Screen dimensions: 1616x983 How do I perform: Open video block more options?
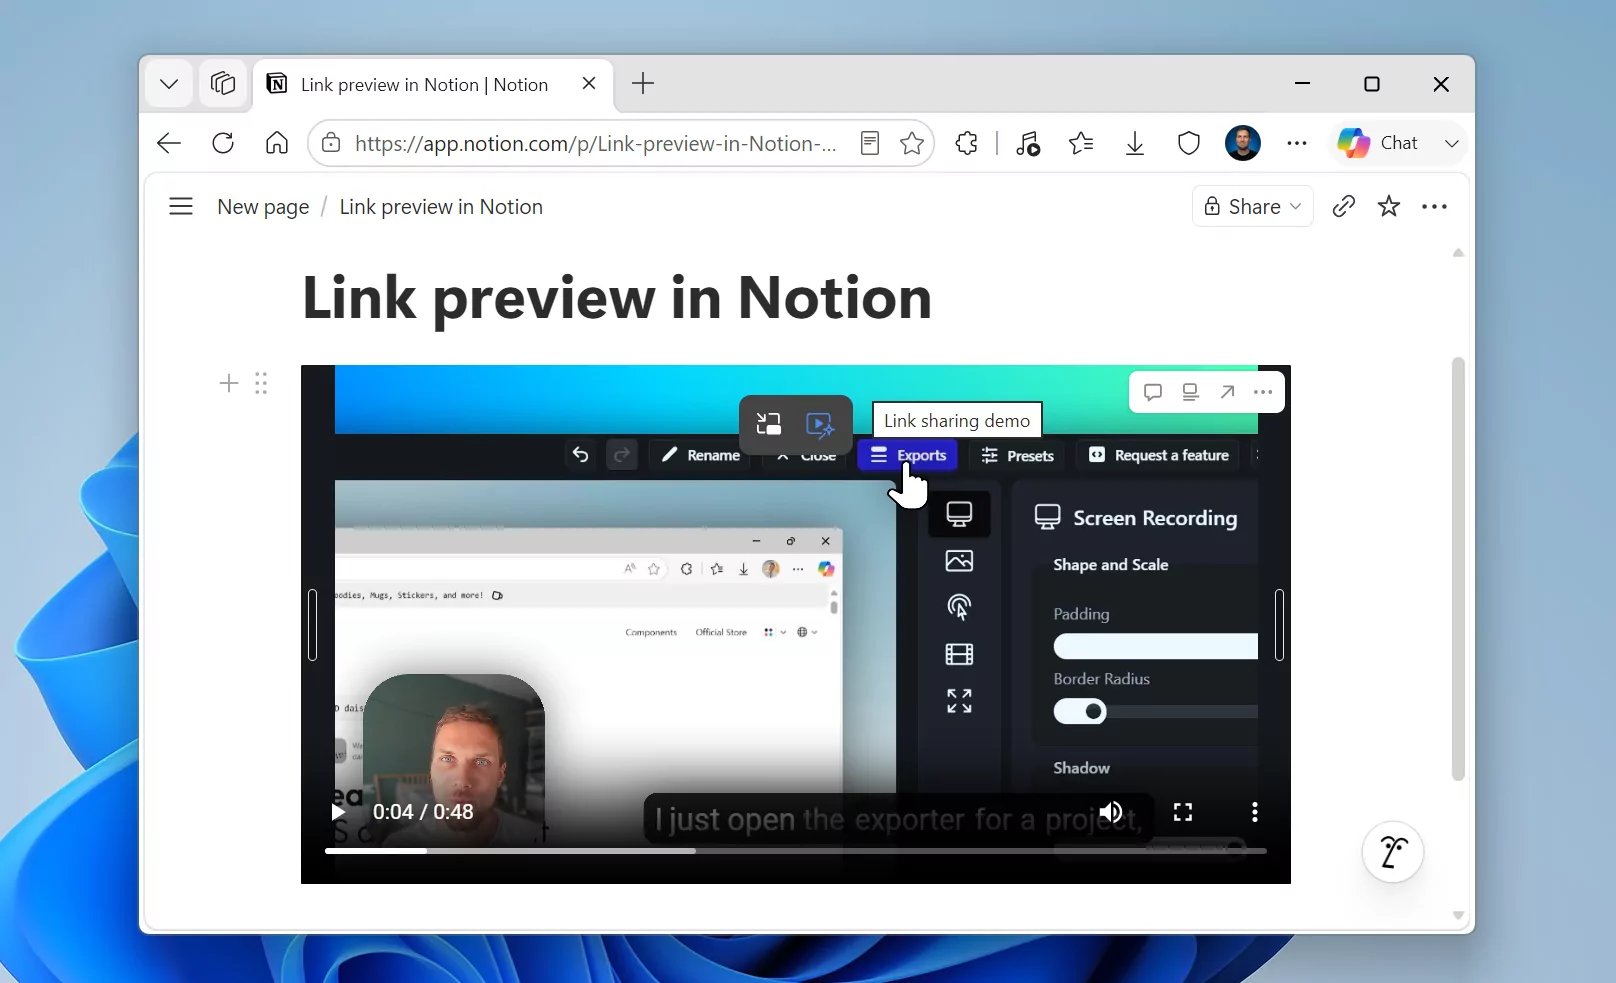1263,392
